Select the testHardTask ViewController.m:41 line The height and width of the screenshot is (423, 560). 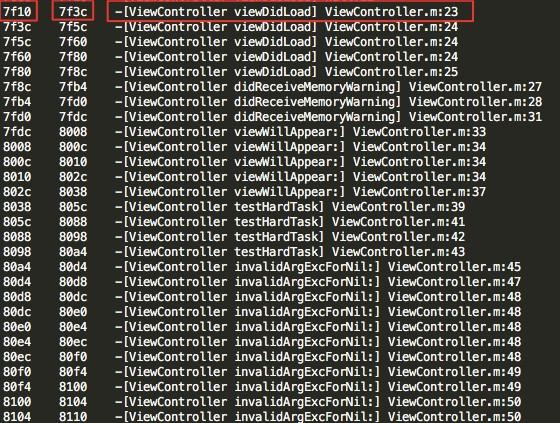(290, 222)
